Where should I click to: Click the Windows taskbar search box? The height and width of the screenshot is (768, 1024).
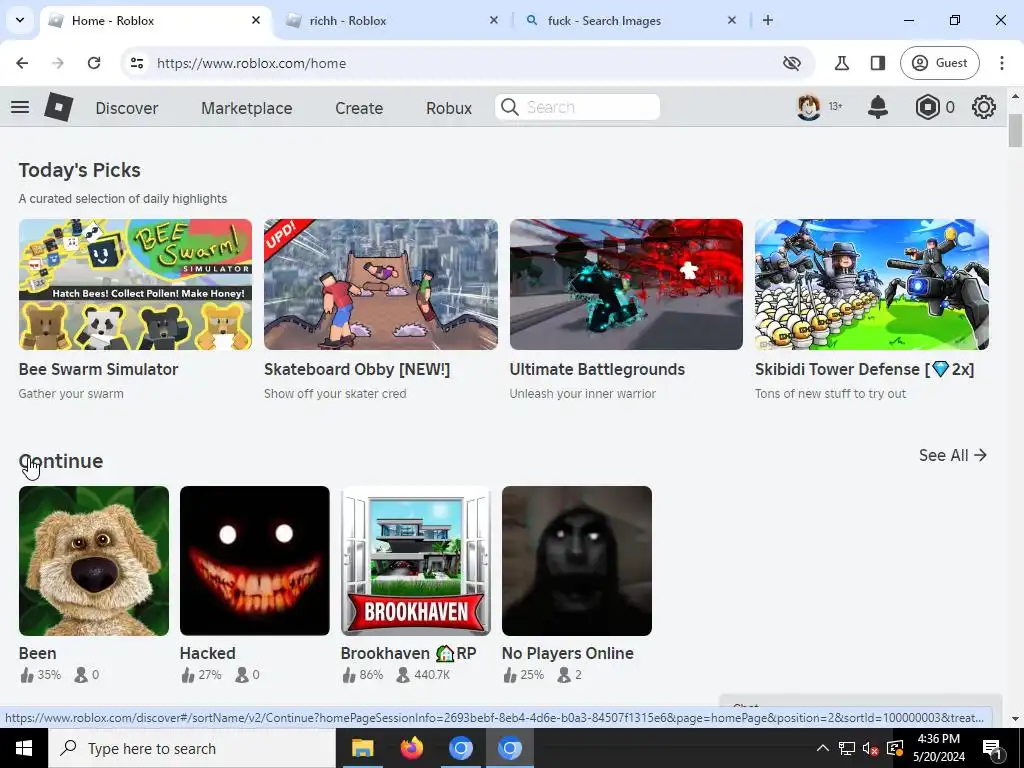[192, 748]
